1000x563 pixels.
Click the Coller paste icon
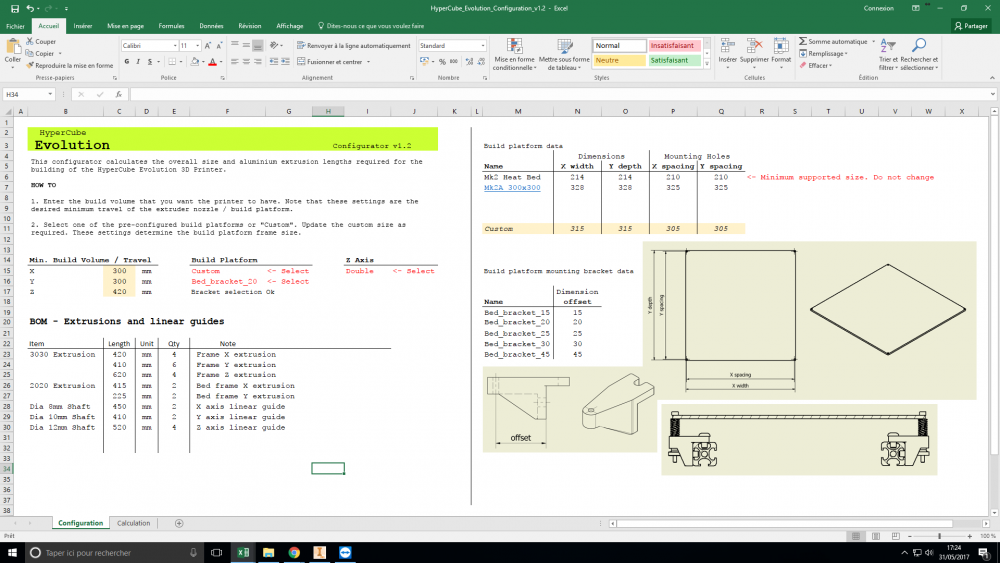(x=13, y=47)
